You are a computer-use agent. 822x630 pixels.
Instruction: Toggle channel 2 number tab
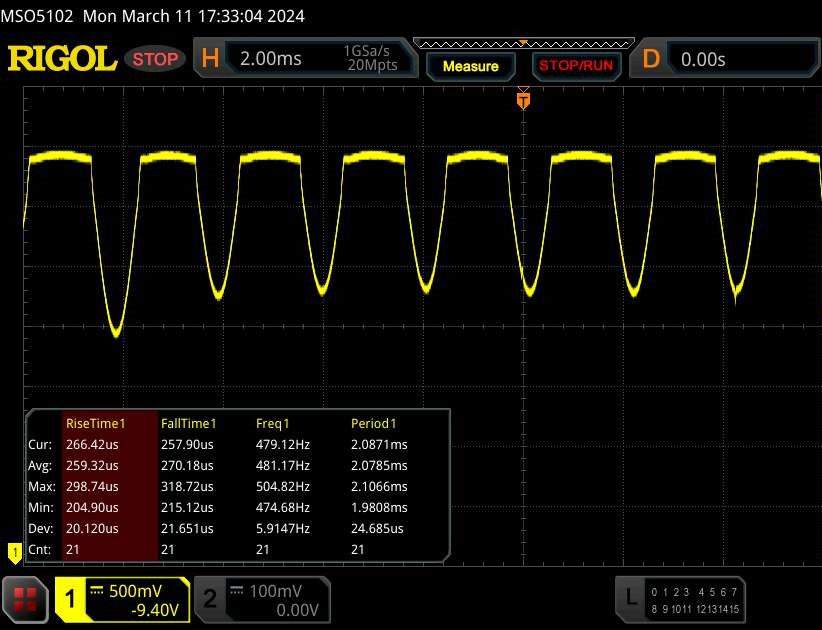point(209,599)
